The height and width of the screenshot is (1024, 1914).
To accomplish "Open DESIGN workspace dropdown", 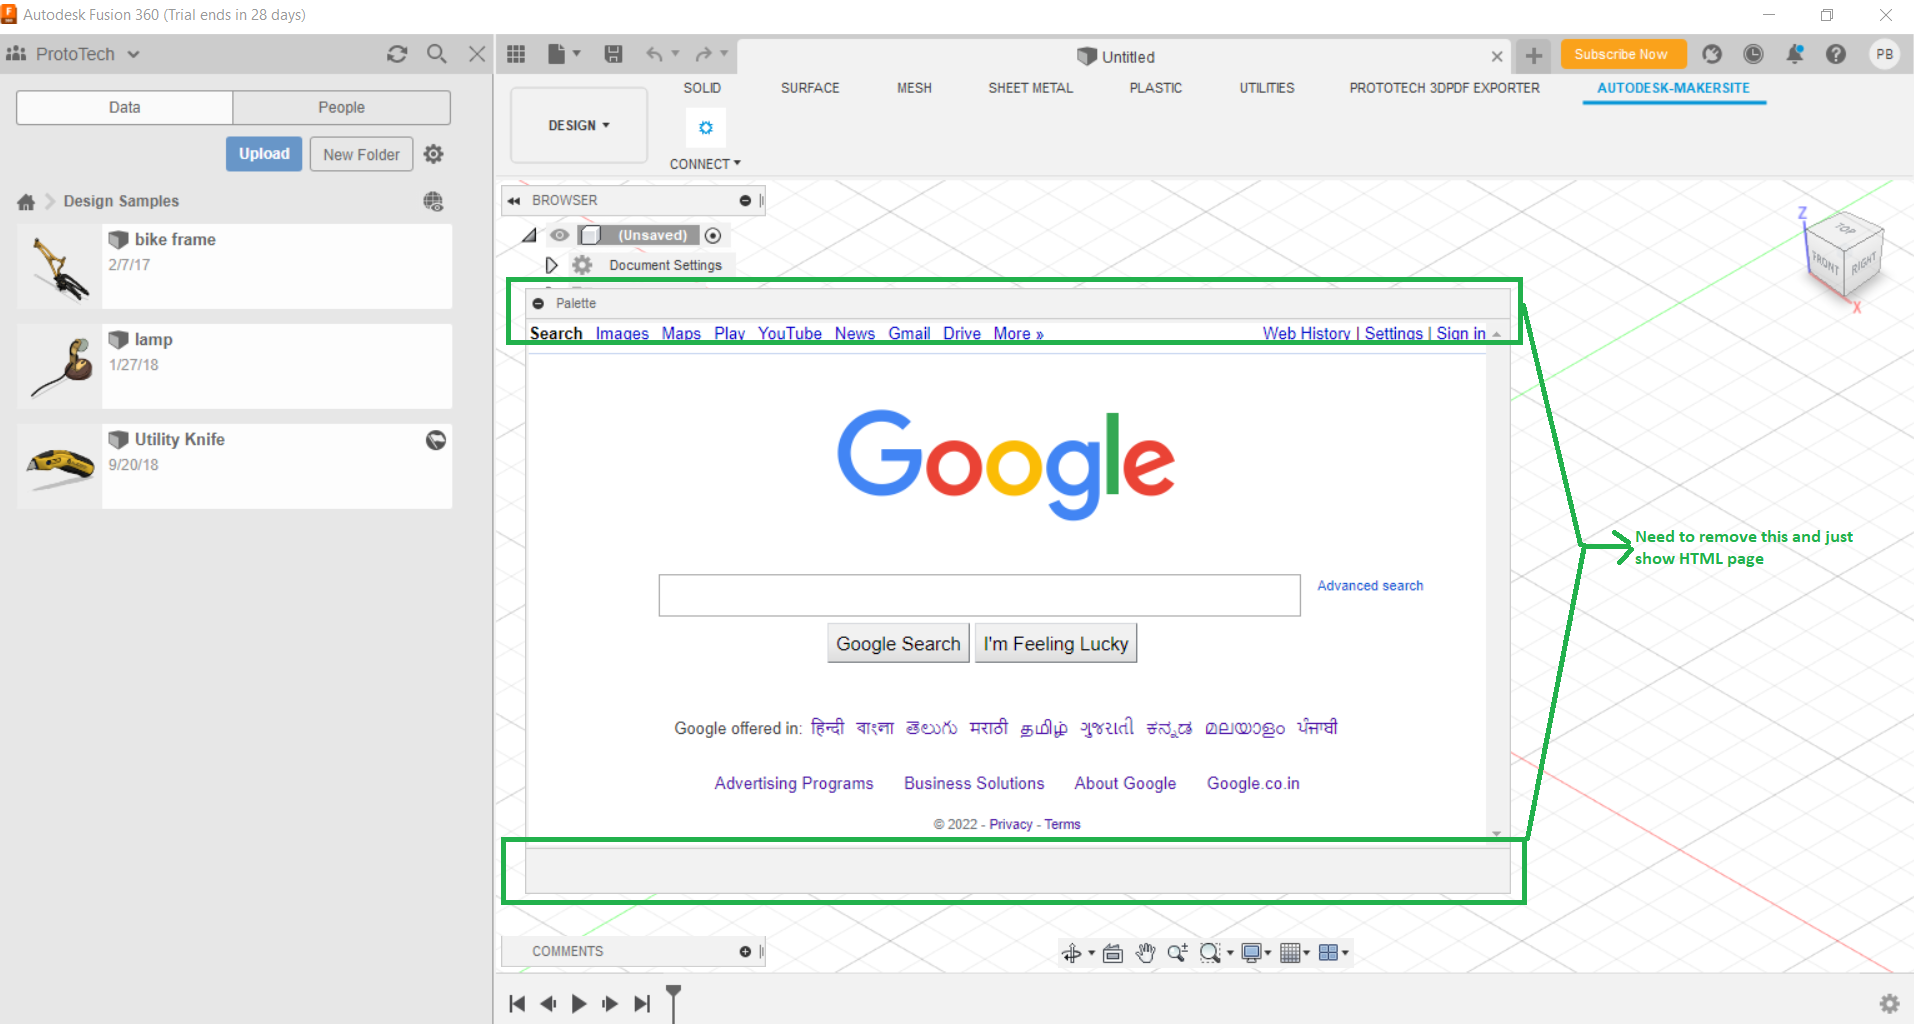I will (579, 125).
